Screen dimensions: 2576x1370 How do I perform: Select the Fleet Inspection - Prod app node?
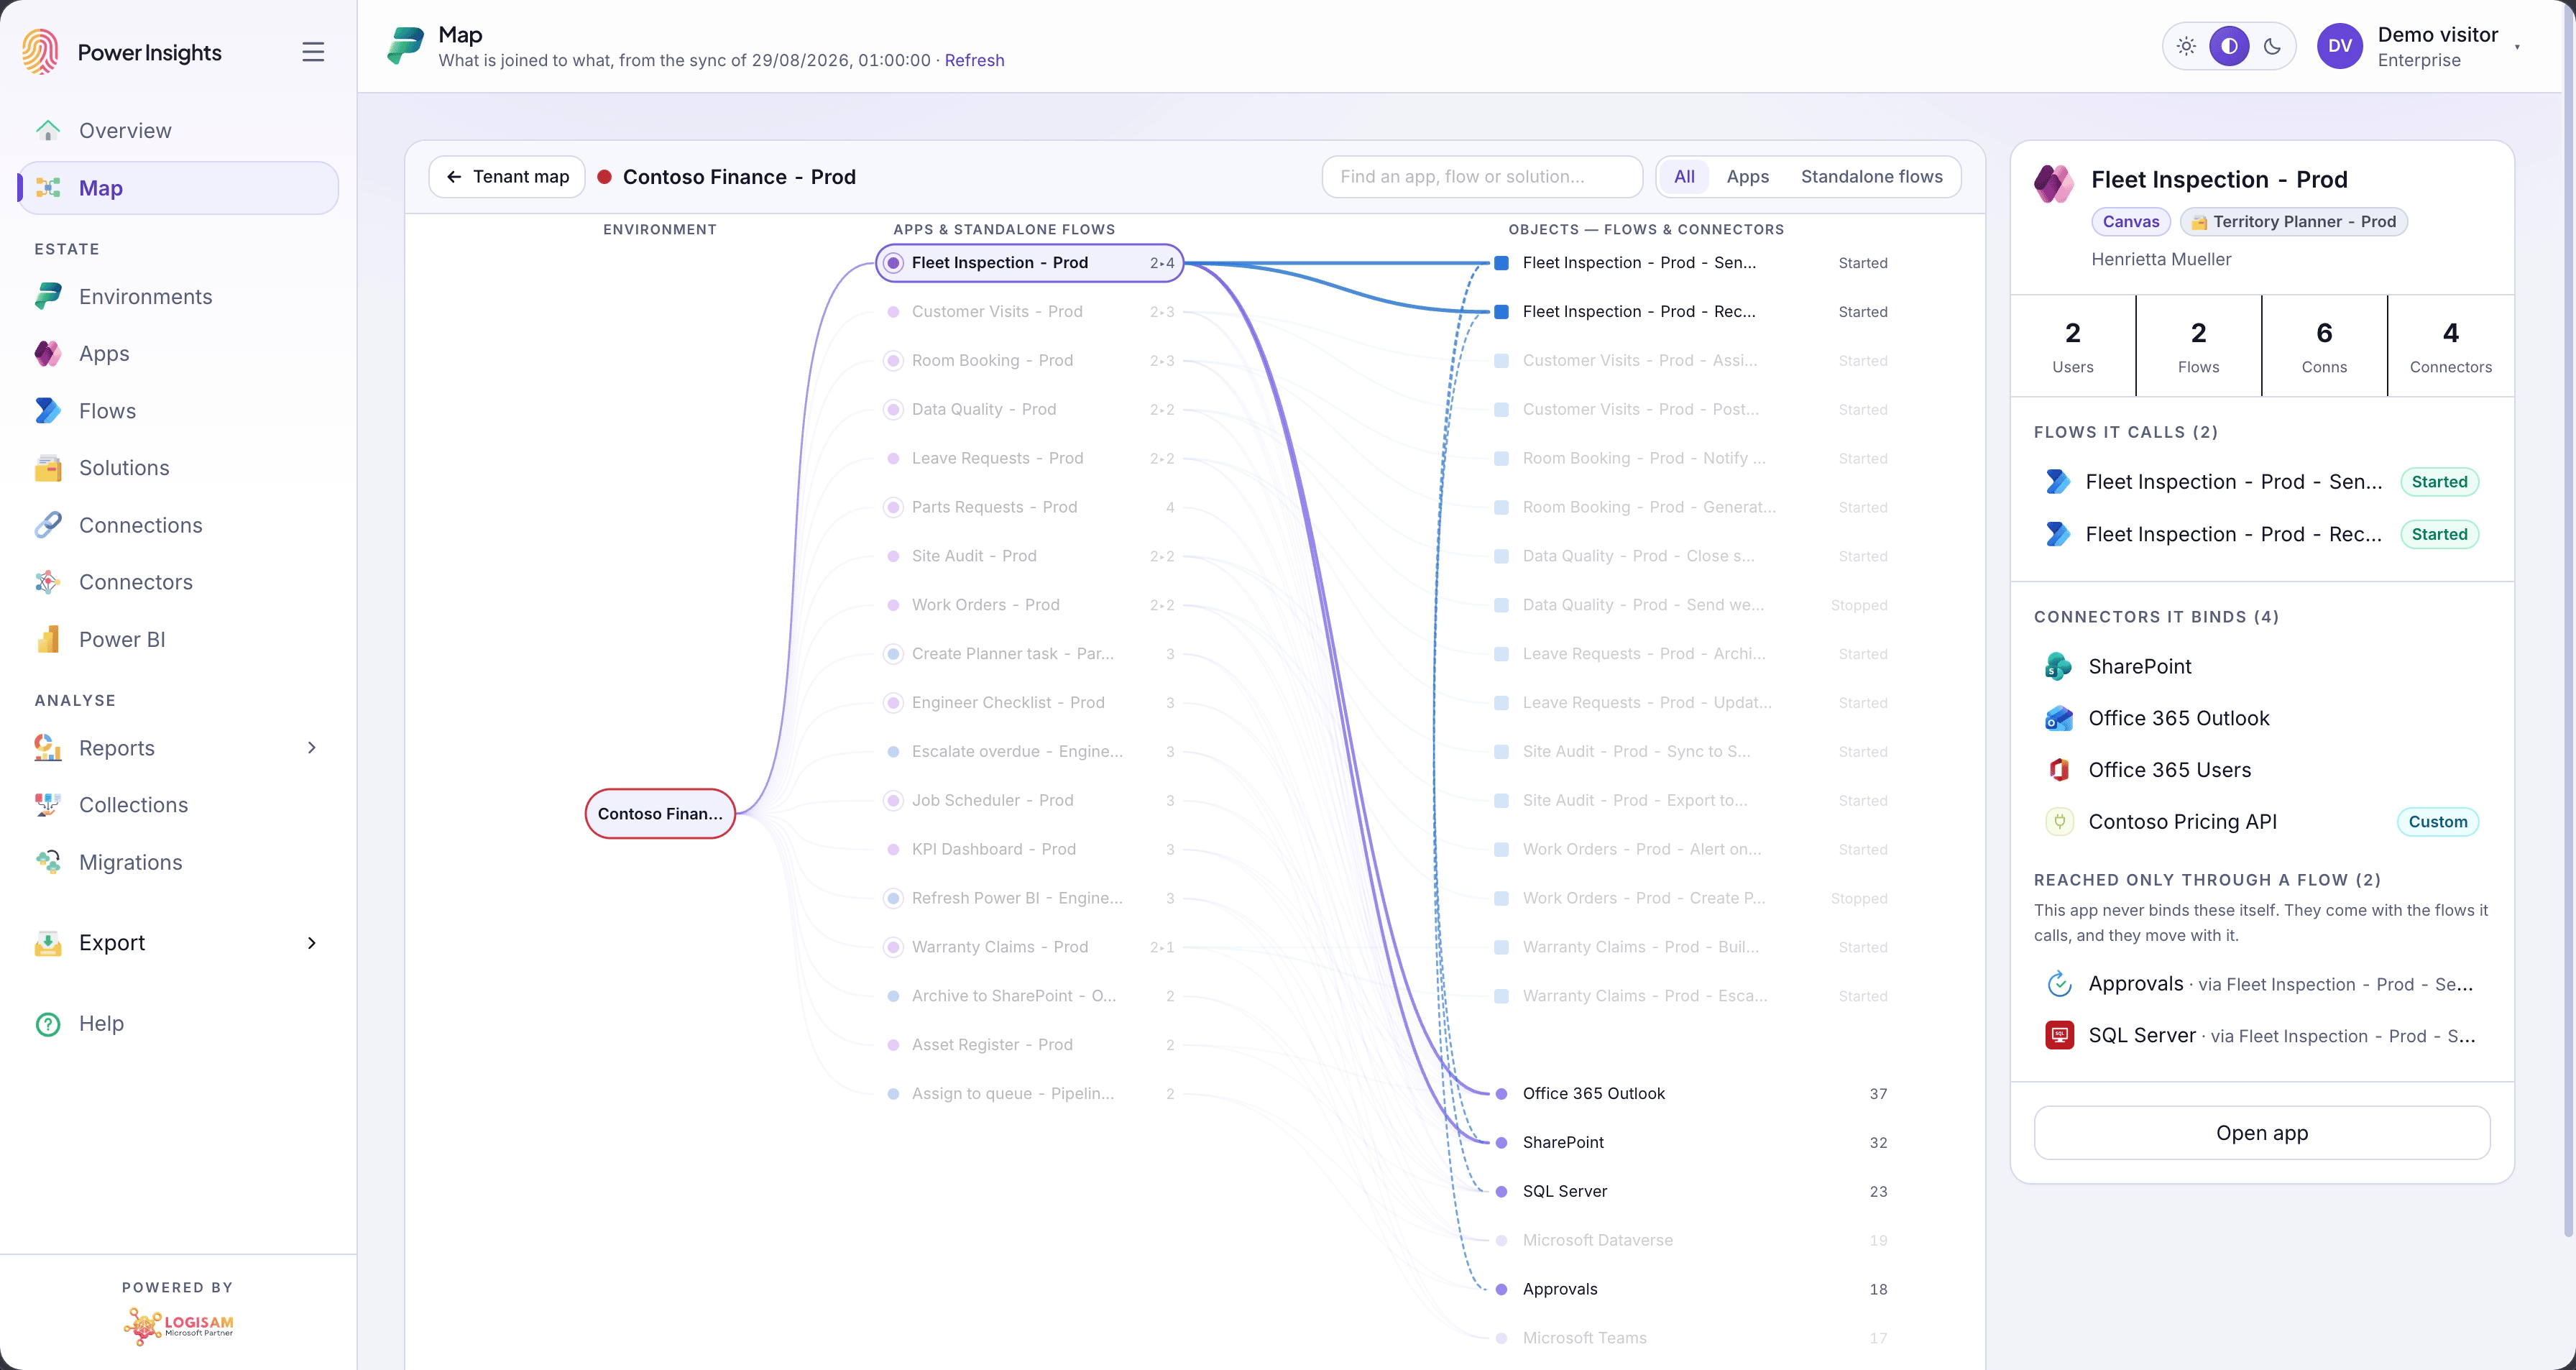[x=1030, y=263]
